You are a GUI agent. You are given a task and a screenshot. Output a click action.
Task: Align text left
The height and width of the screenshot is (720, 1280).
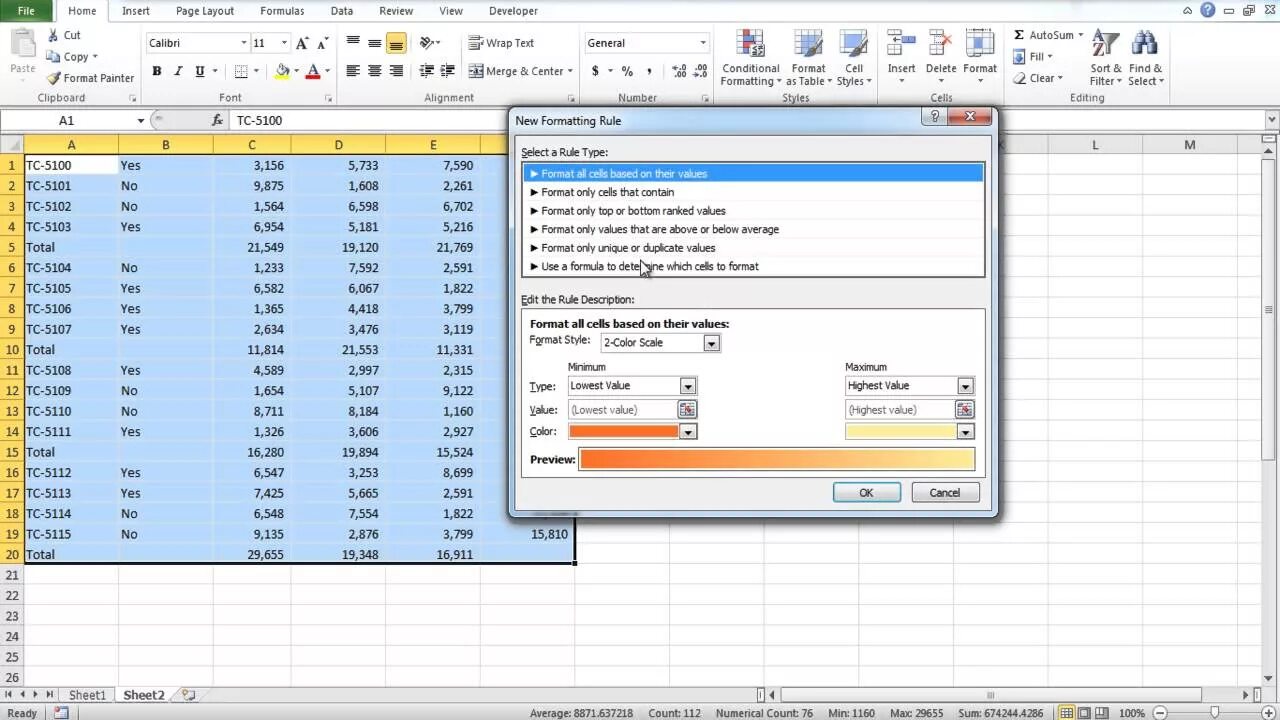(x=353, y=71)
